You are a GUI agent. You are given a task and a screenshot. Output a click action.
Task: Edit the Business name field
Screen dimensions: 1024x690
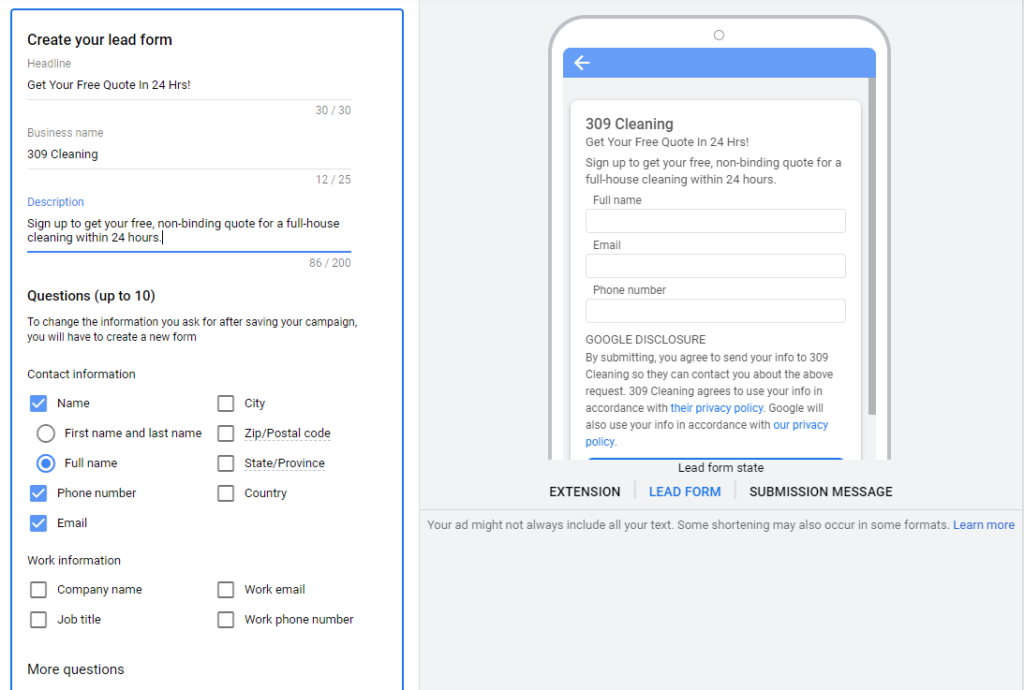point(189,154)
